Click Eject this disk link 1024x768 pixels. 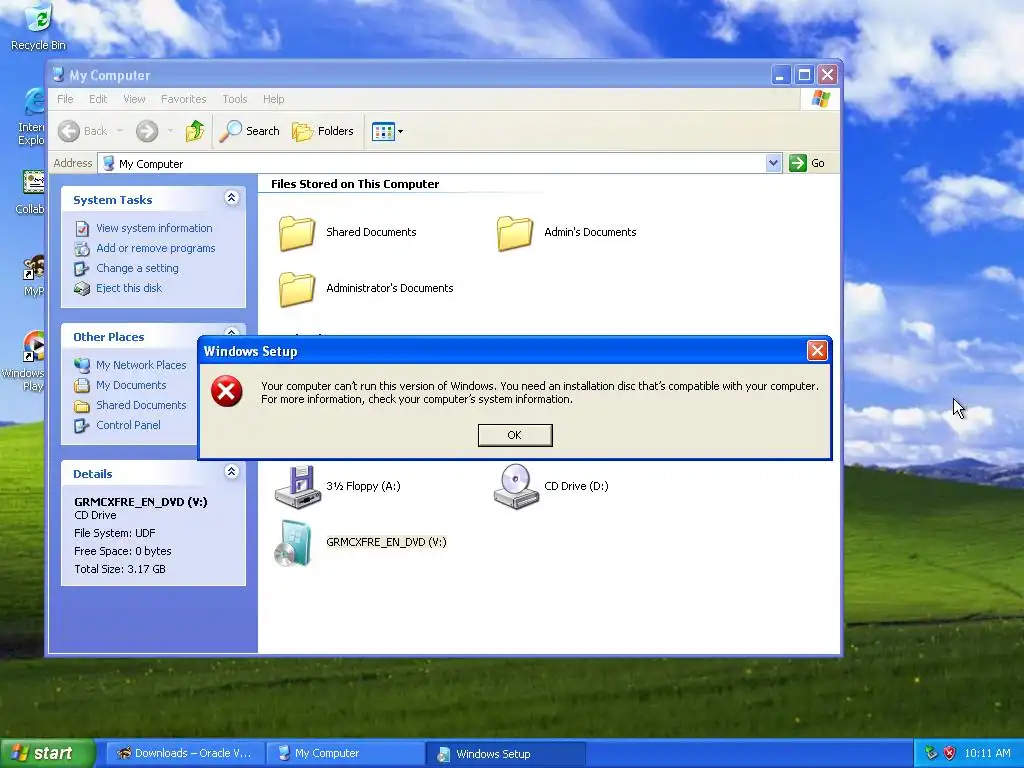pos(129,288)
